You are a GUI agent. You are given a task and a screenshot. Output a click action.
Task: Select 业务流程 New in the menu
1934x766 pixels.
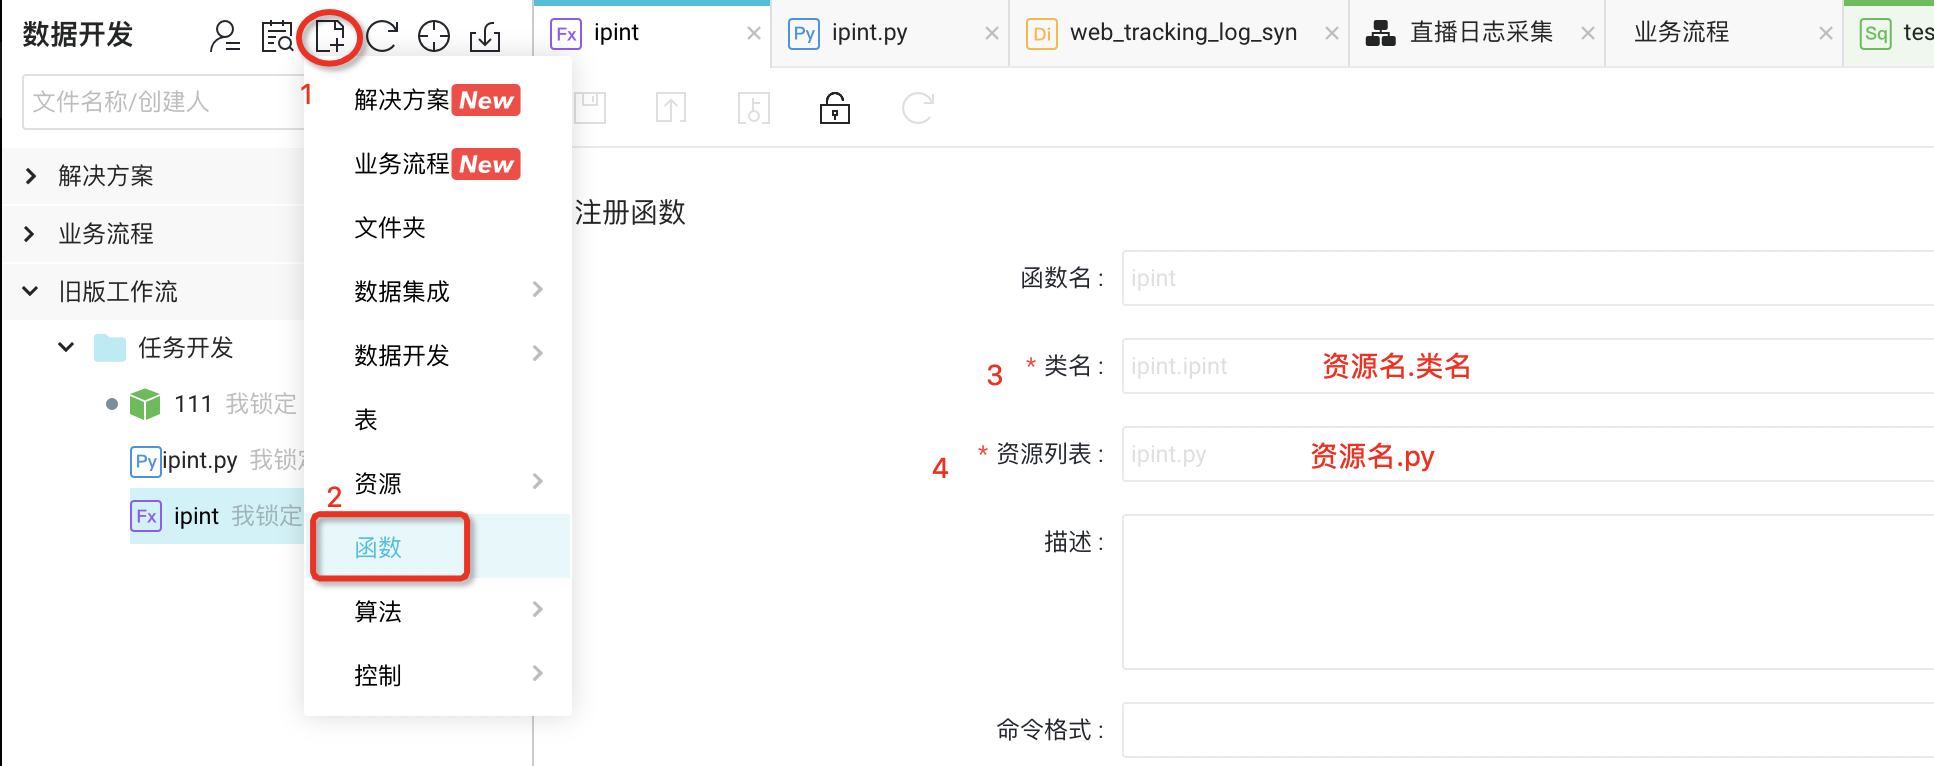pos(438,164)
